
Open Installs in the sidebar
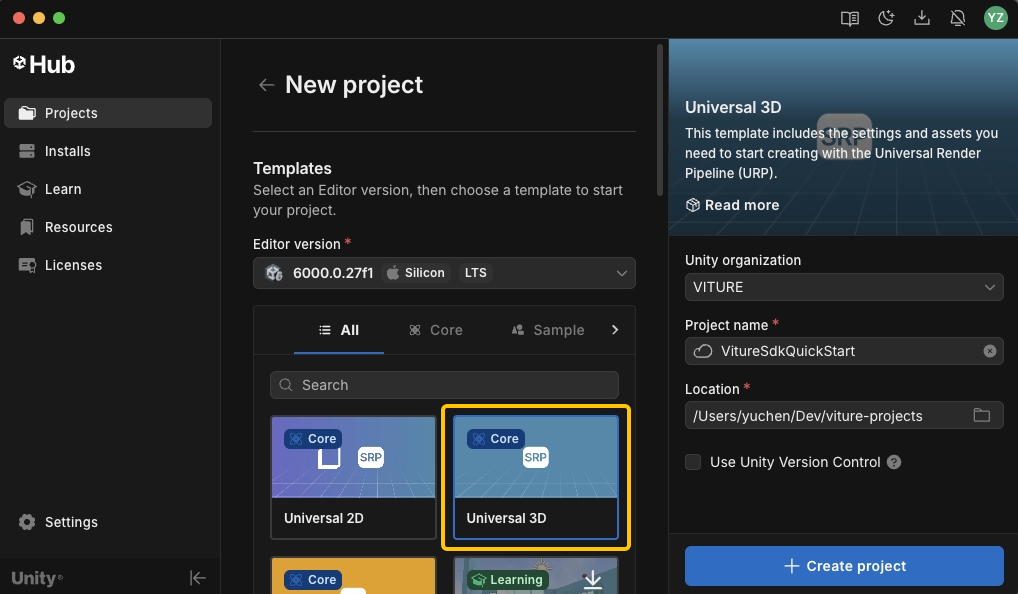(67, 151)
